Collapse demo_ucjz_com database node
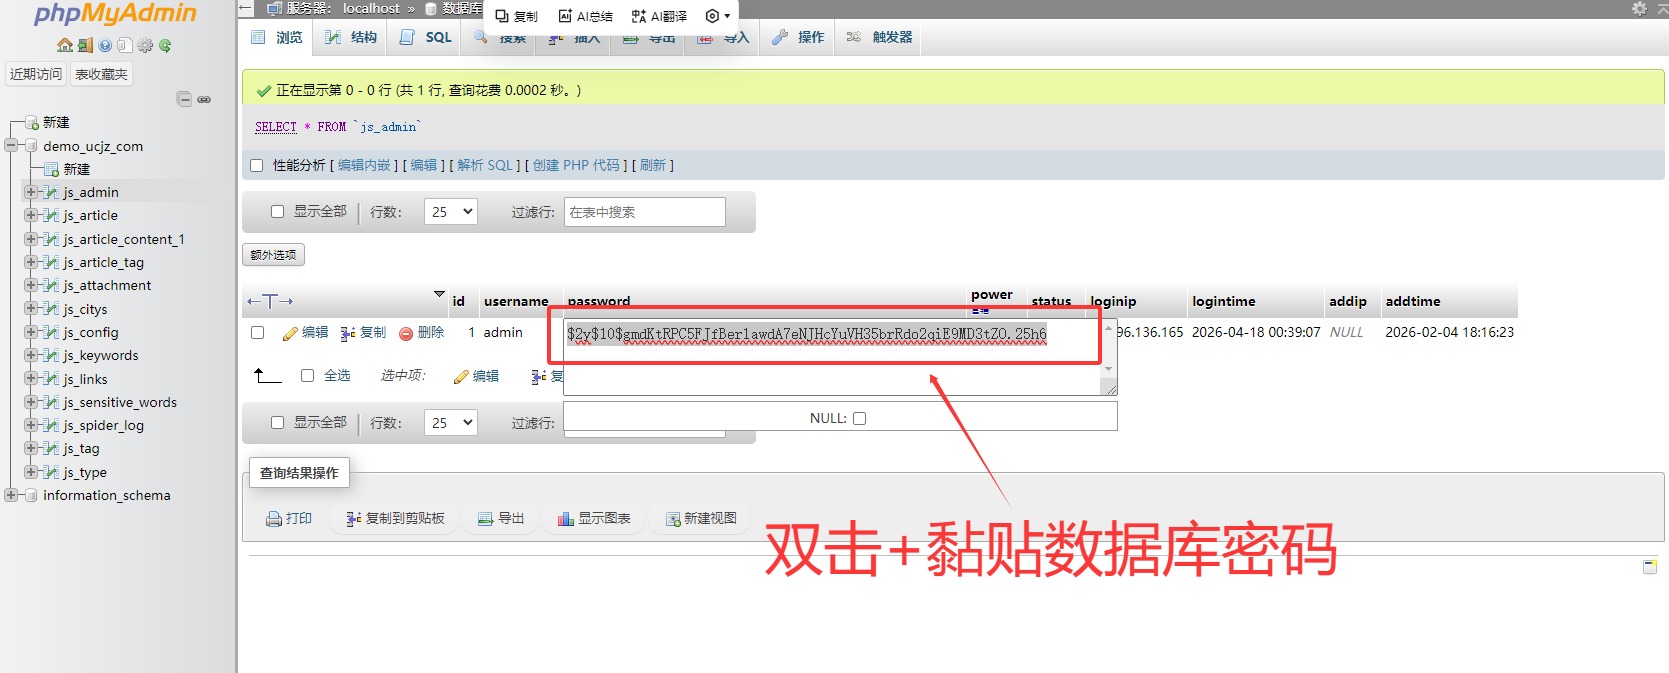 coord(11,146)
